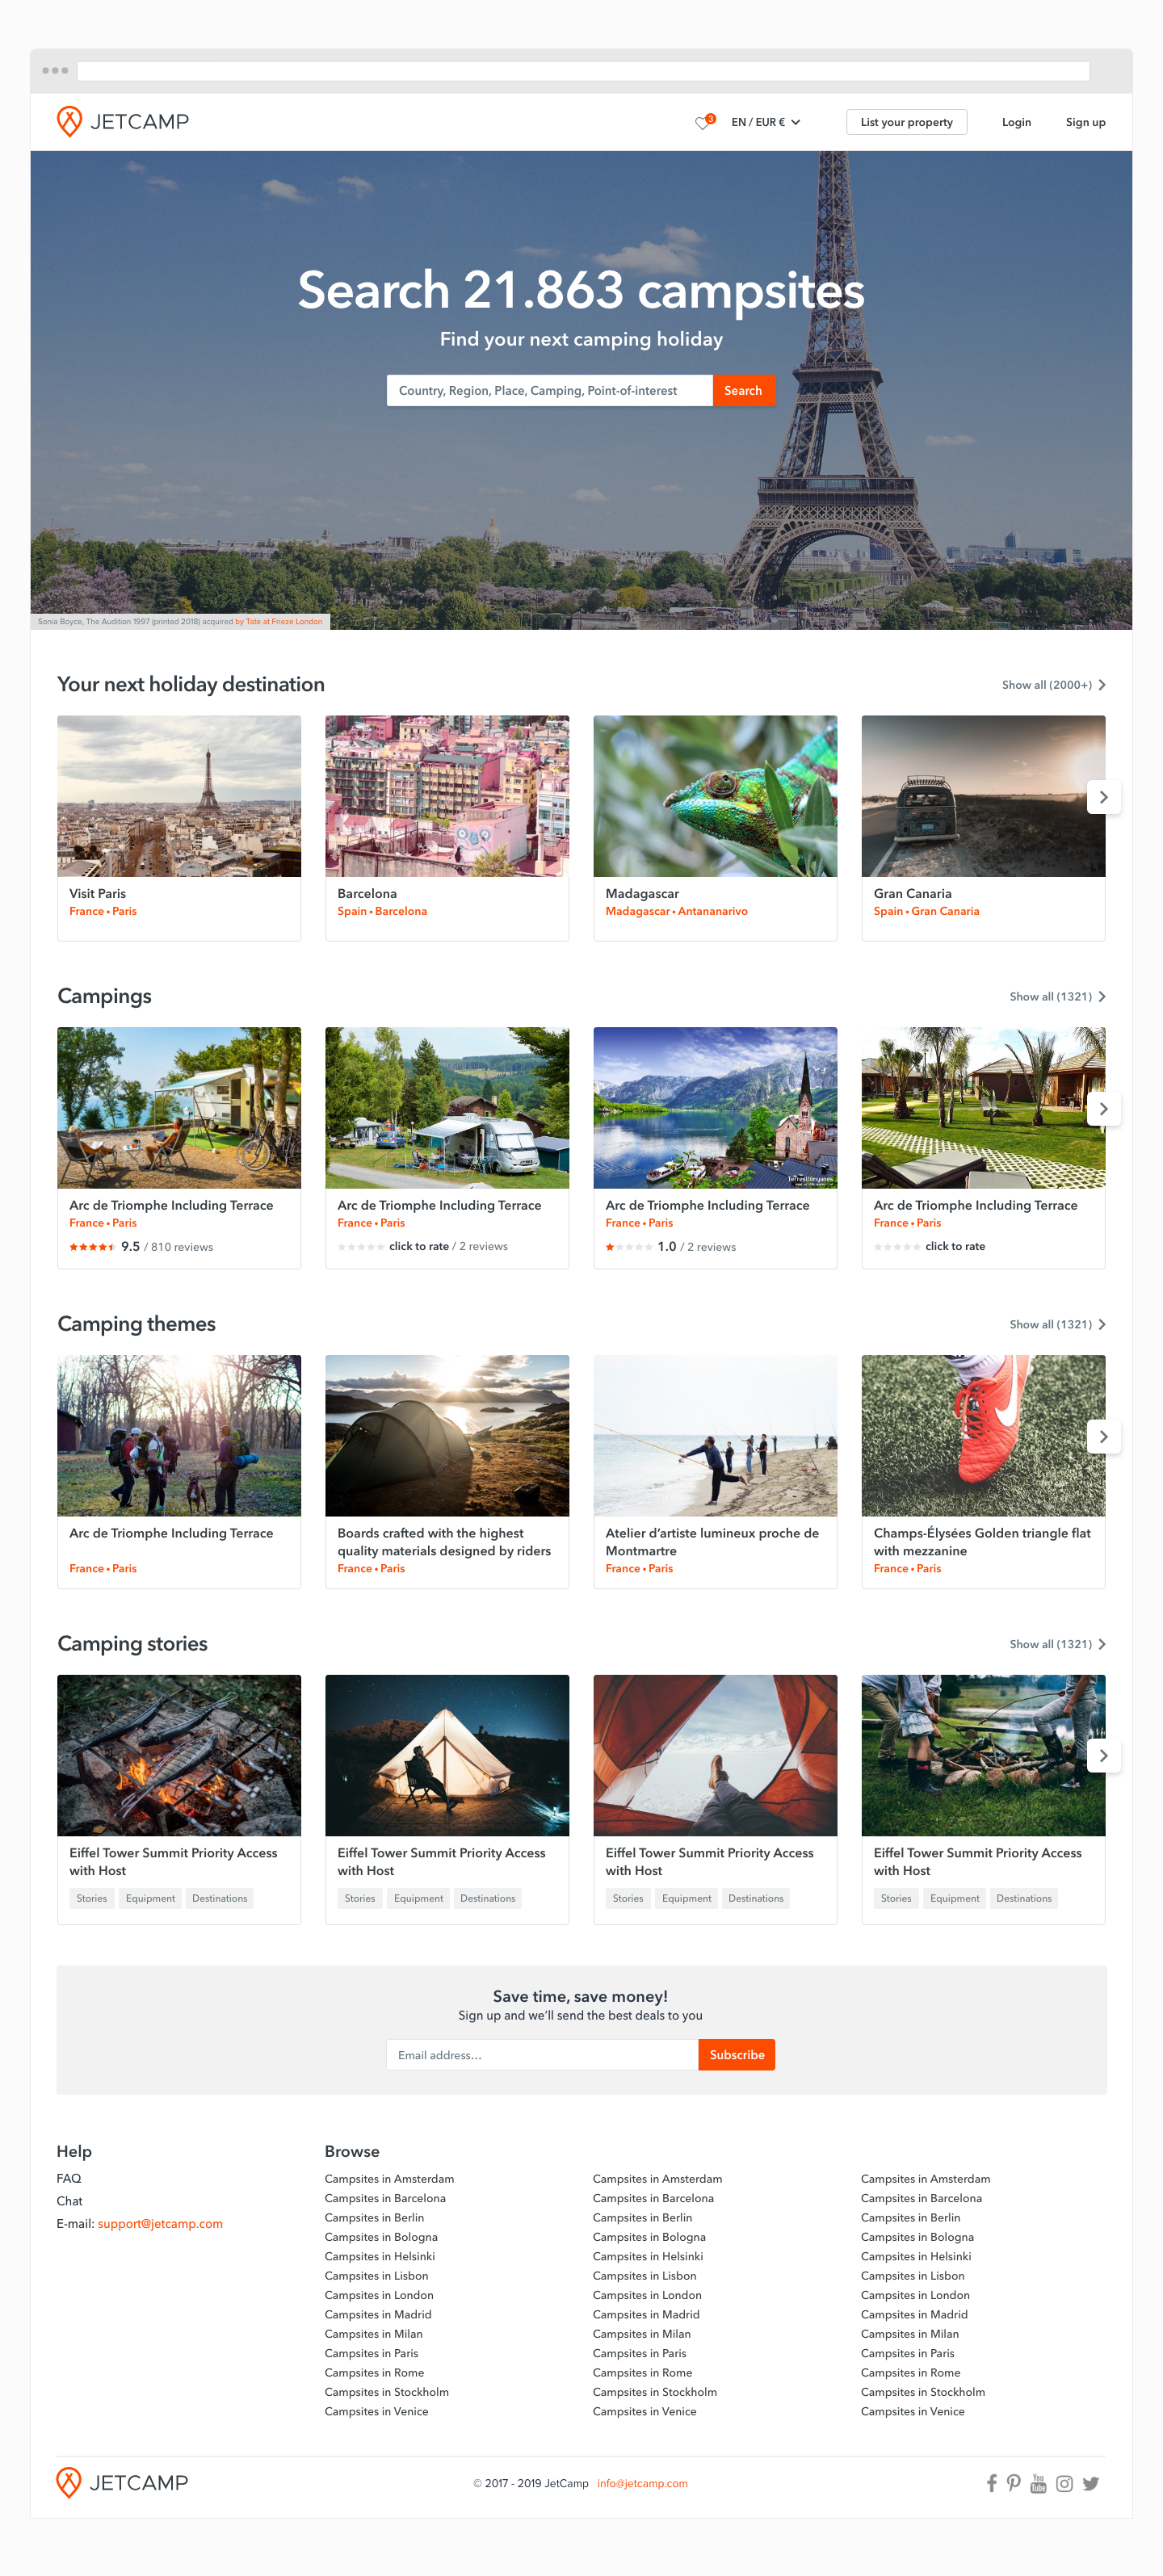Click the Subscribe button
The height and width of the screenshot is (2576, 1163).
click(x=737, y=2055)
